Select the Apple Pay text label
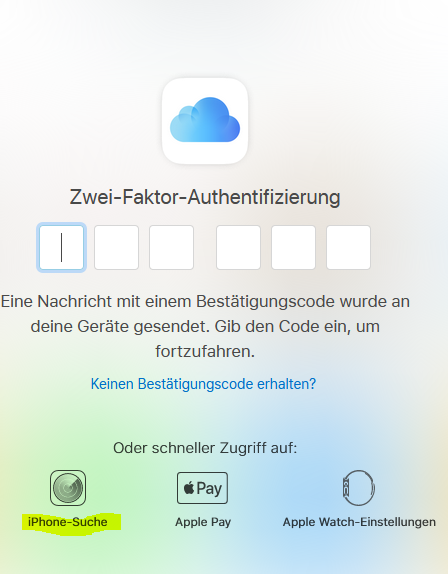 pyautogui.click(x=203, y=522)
